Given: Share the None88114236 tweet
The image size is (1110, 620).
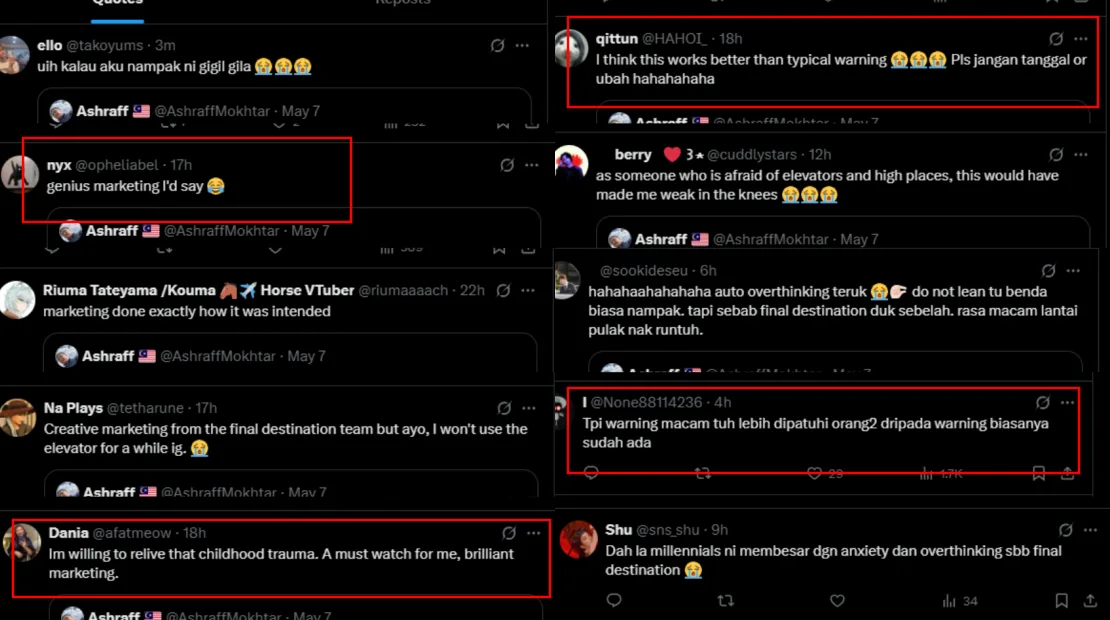Looking at the screenshot, I should [1068, 473].
